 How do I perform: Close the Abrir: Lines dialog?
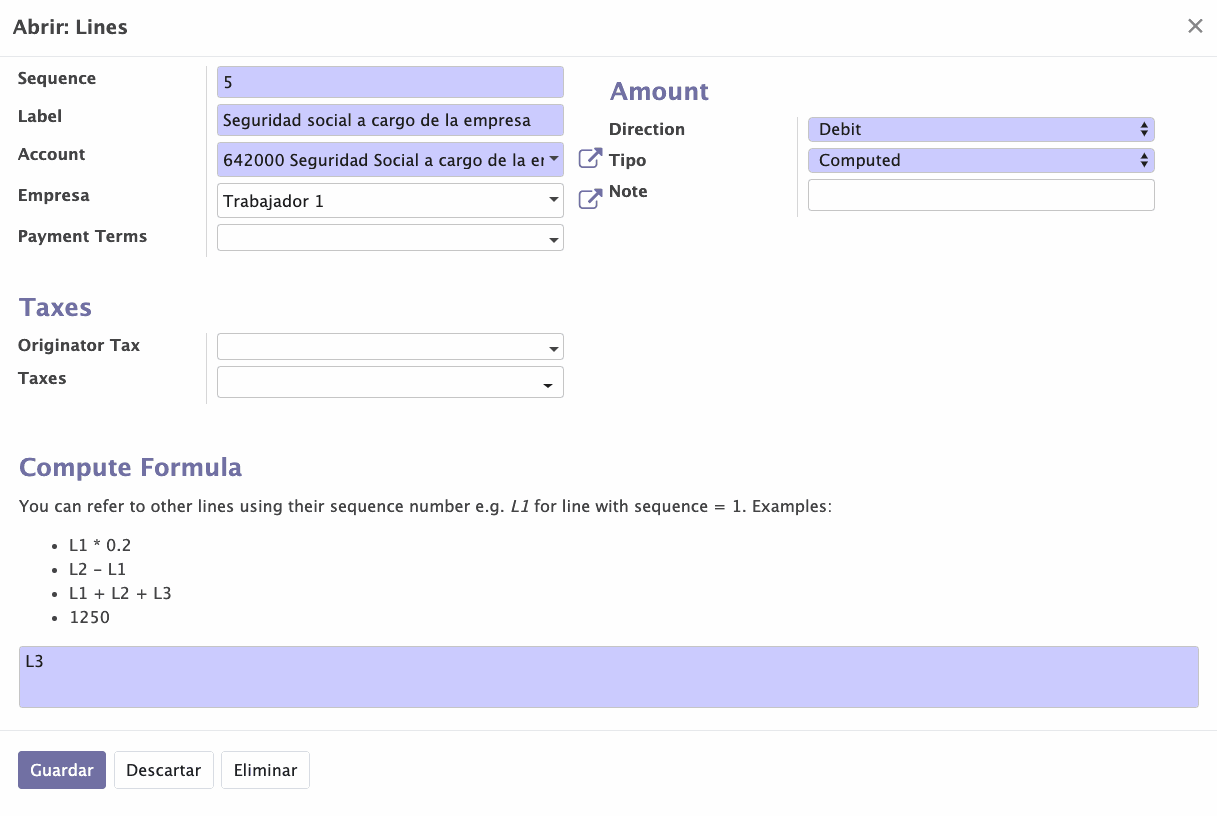pyautogui.click(x=1195, y=26)
